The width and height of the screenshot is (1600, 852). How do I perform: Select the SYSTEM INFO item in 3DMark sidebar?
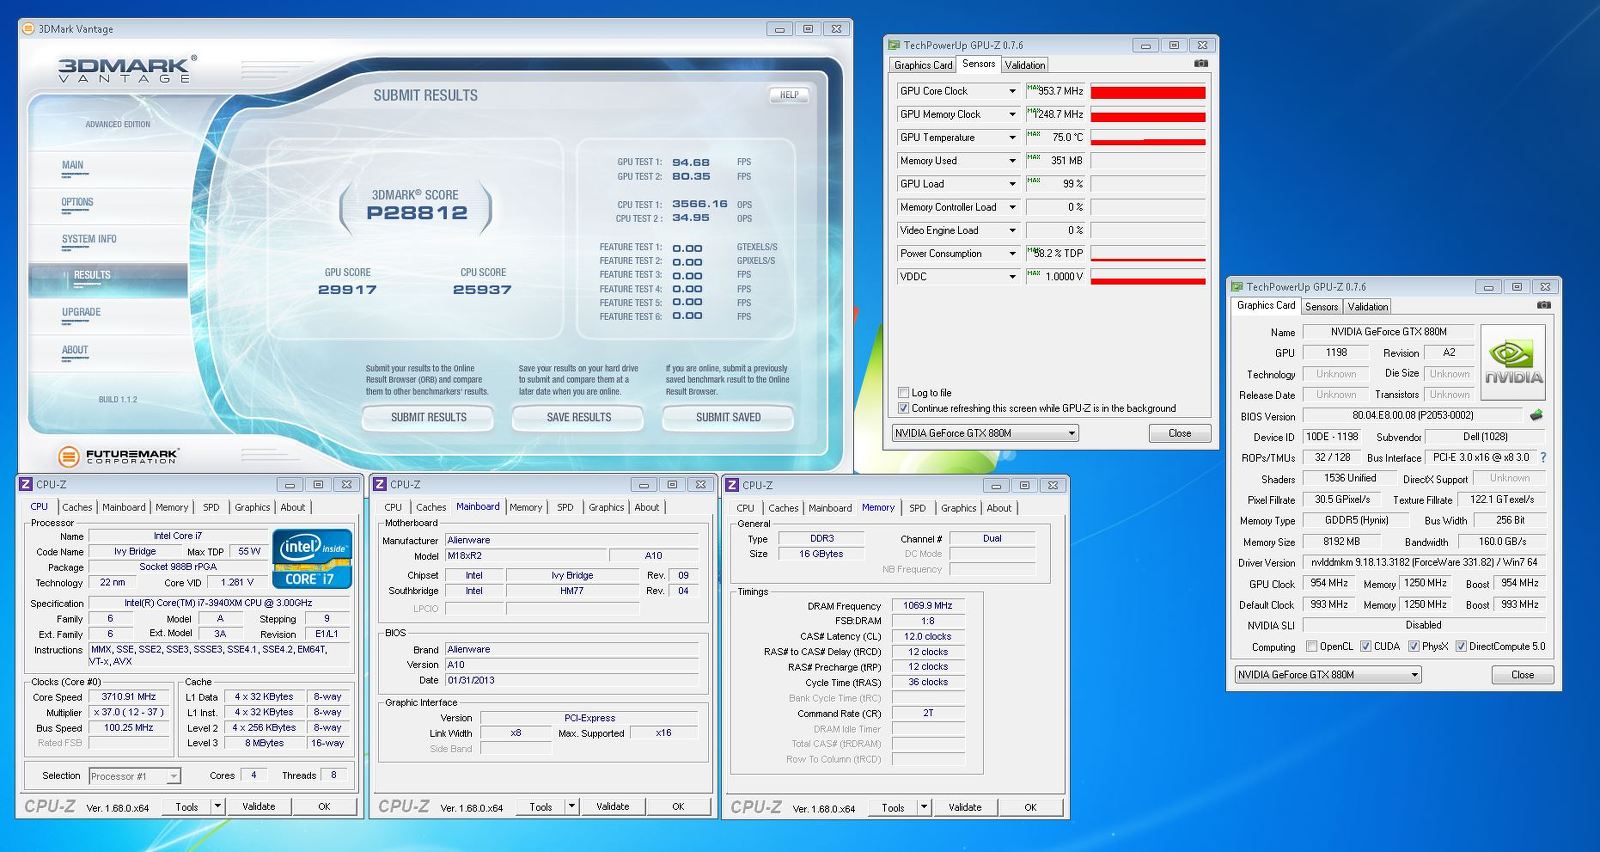point(89,240)
